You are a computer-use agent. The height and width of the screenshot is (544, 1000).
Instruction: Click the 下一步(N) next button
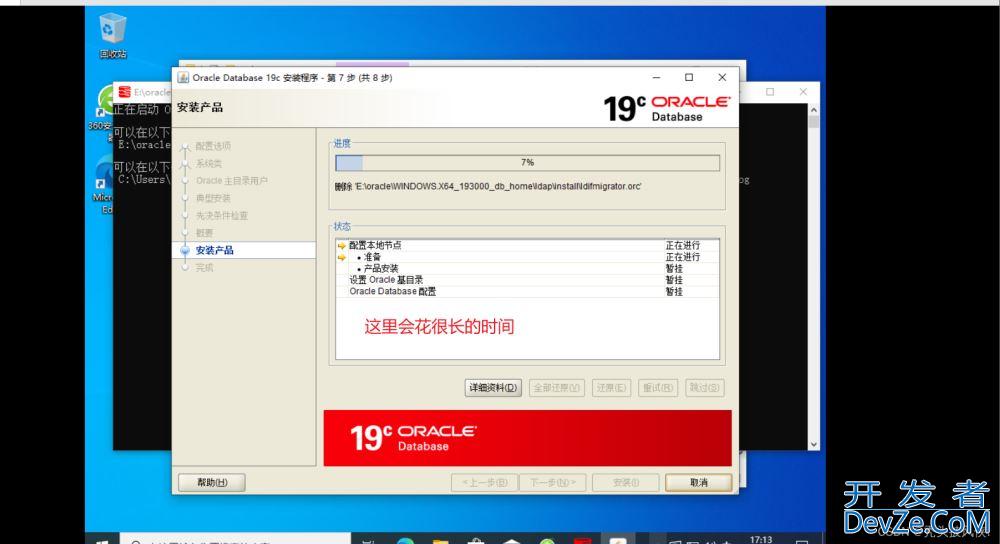pyautogui.click(x=553, y=483)
